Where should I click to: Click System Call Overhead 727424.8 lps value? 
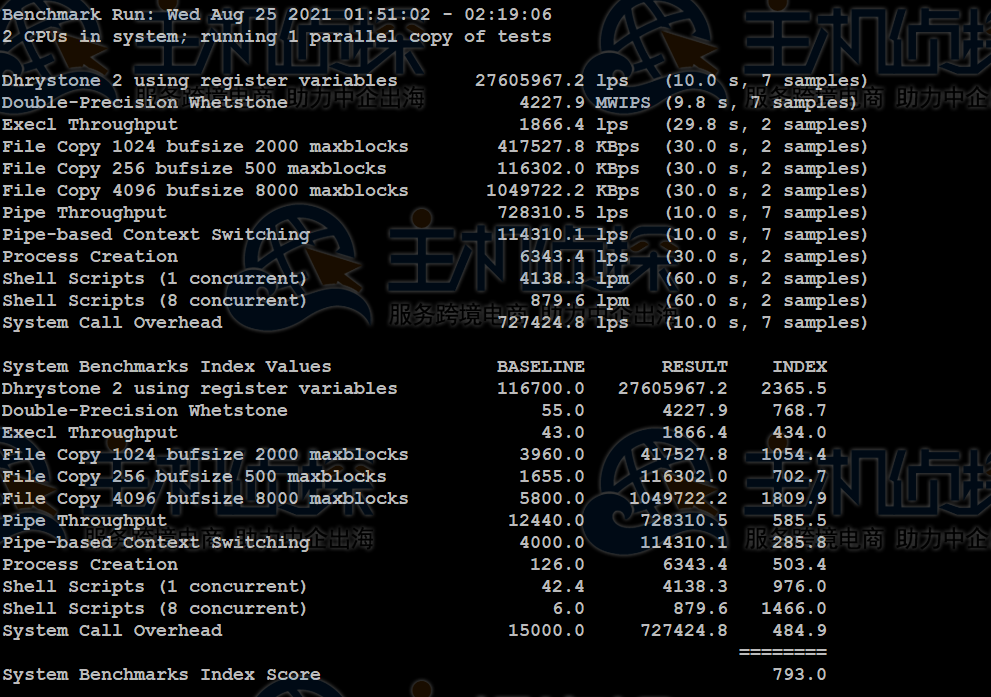click(562, 323)
